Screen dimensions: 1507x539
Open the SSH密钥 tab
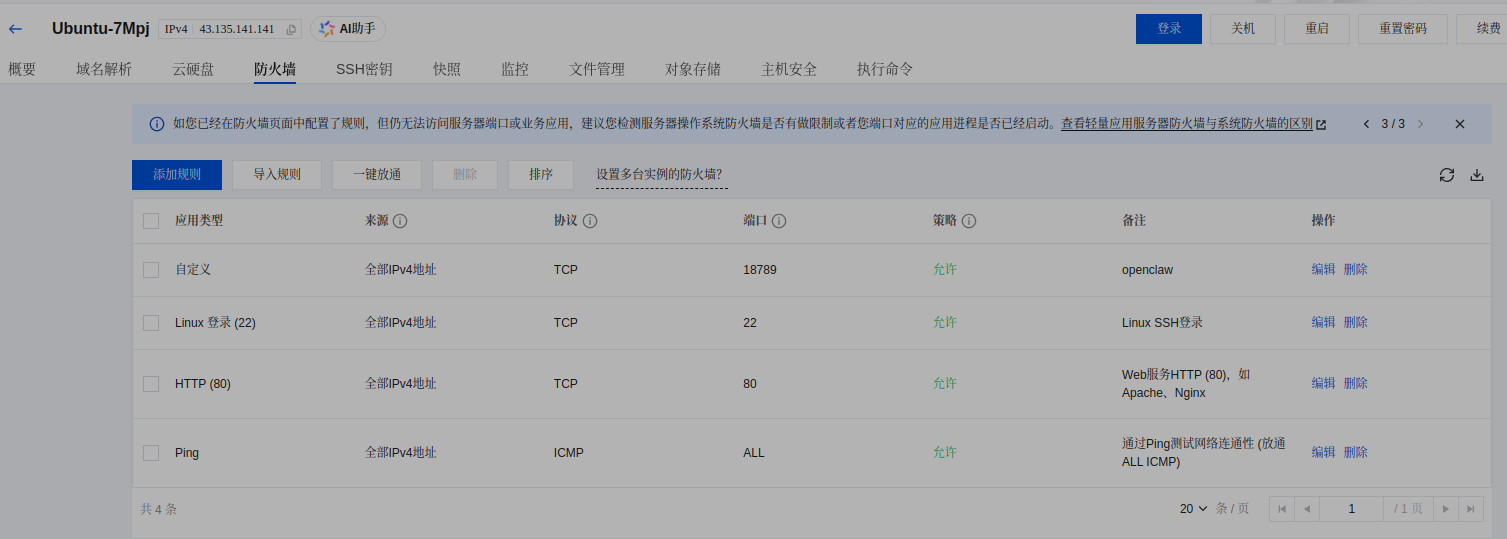364,69
